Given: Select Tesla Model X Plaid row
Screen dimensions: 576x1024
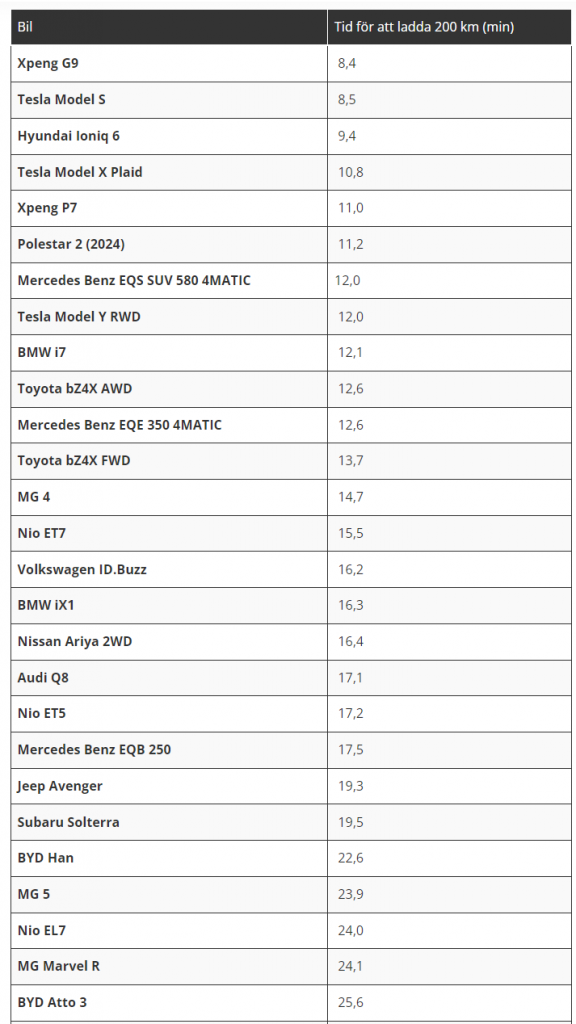Looking at the screenshot, I should tap(291, 172).
